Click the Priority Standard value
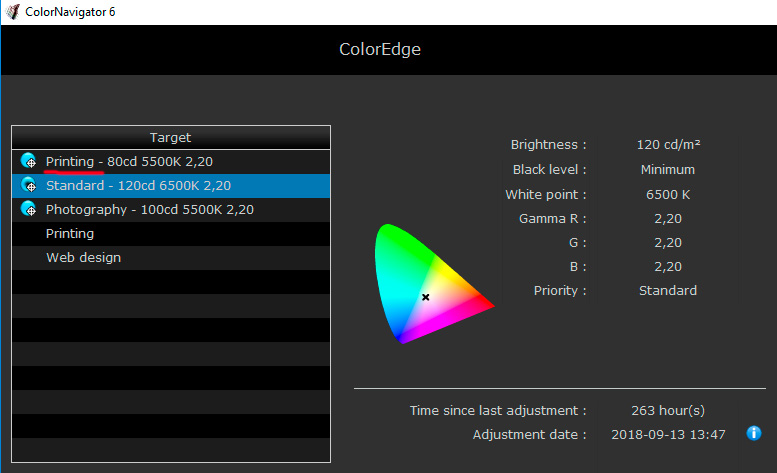Image resolution: width=777 pixels, height=473 pixels. point(668,291)
